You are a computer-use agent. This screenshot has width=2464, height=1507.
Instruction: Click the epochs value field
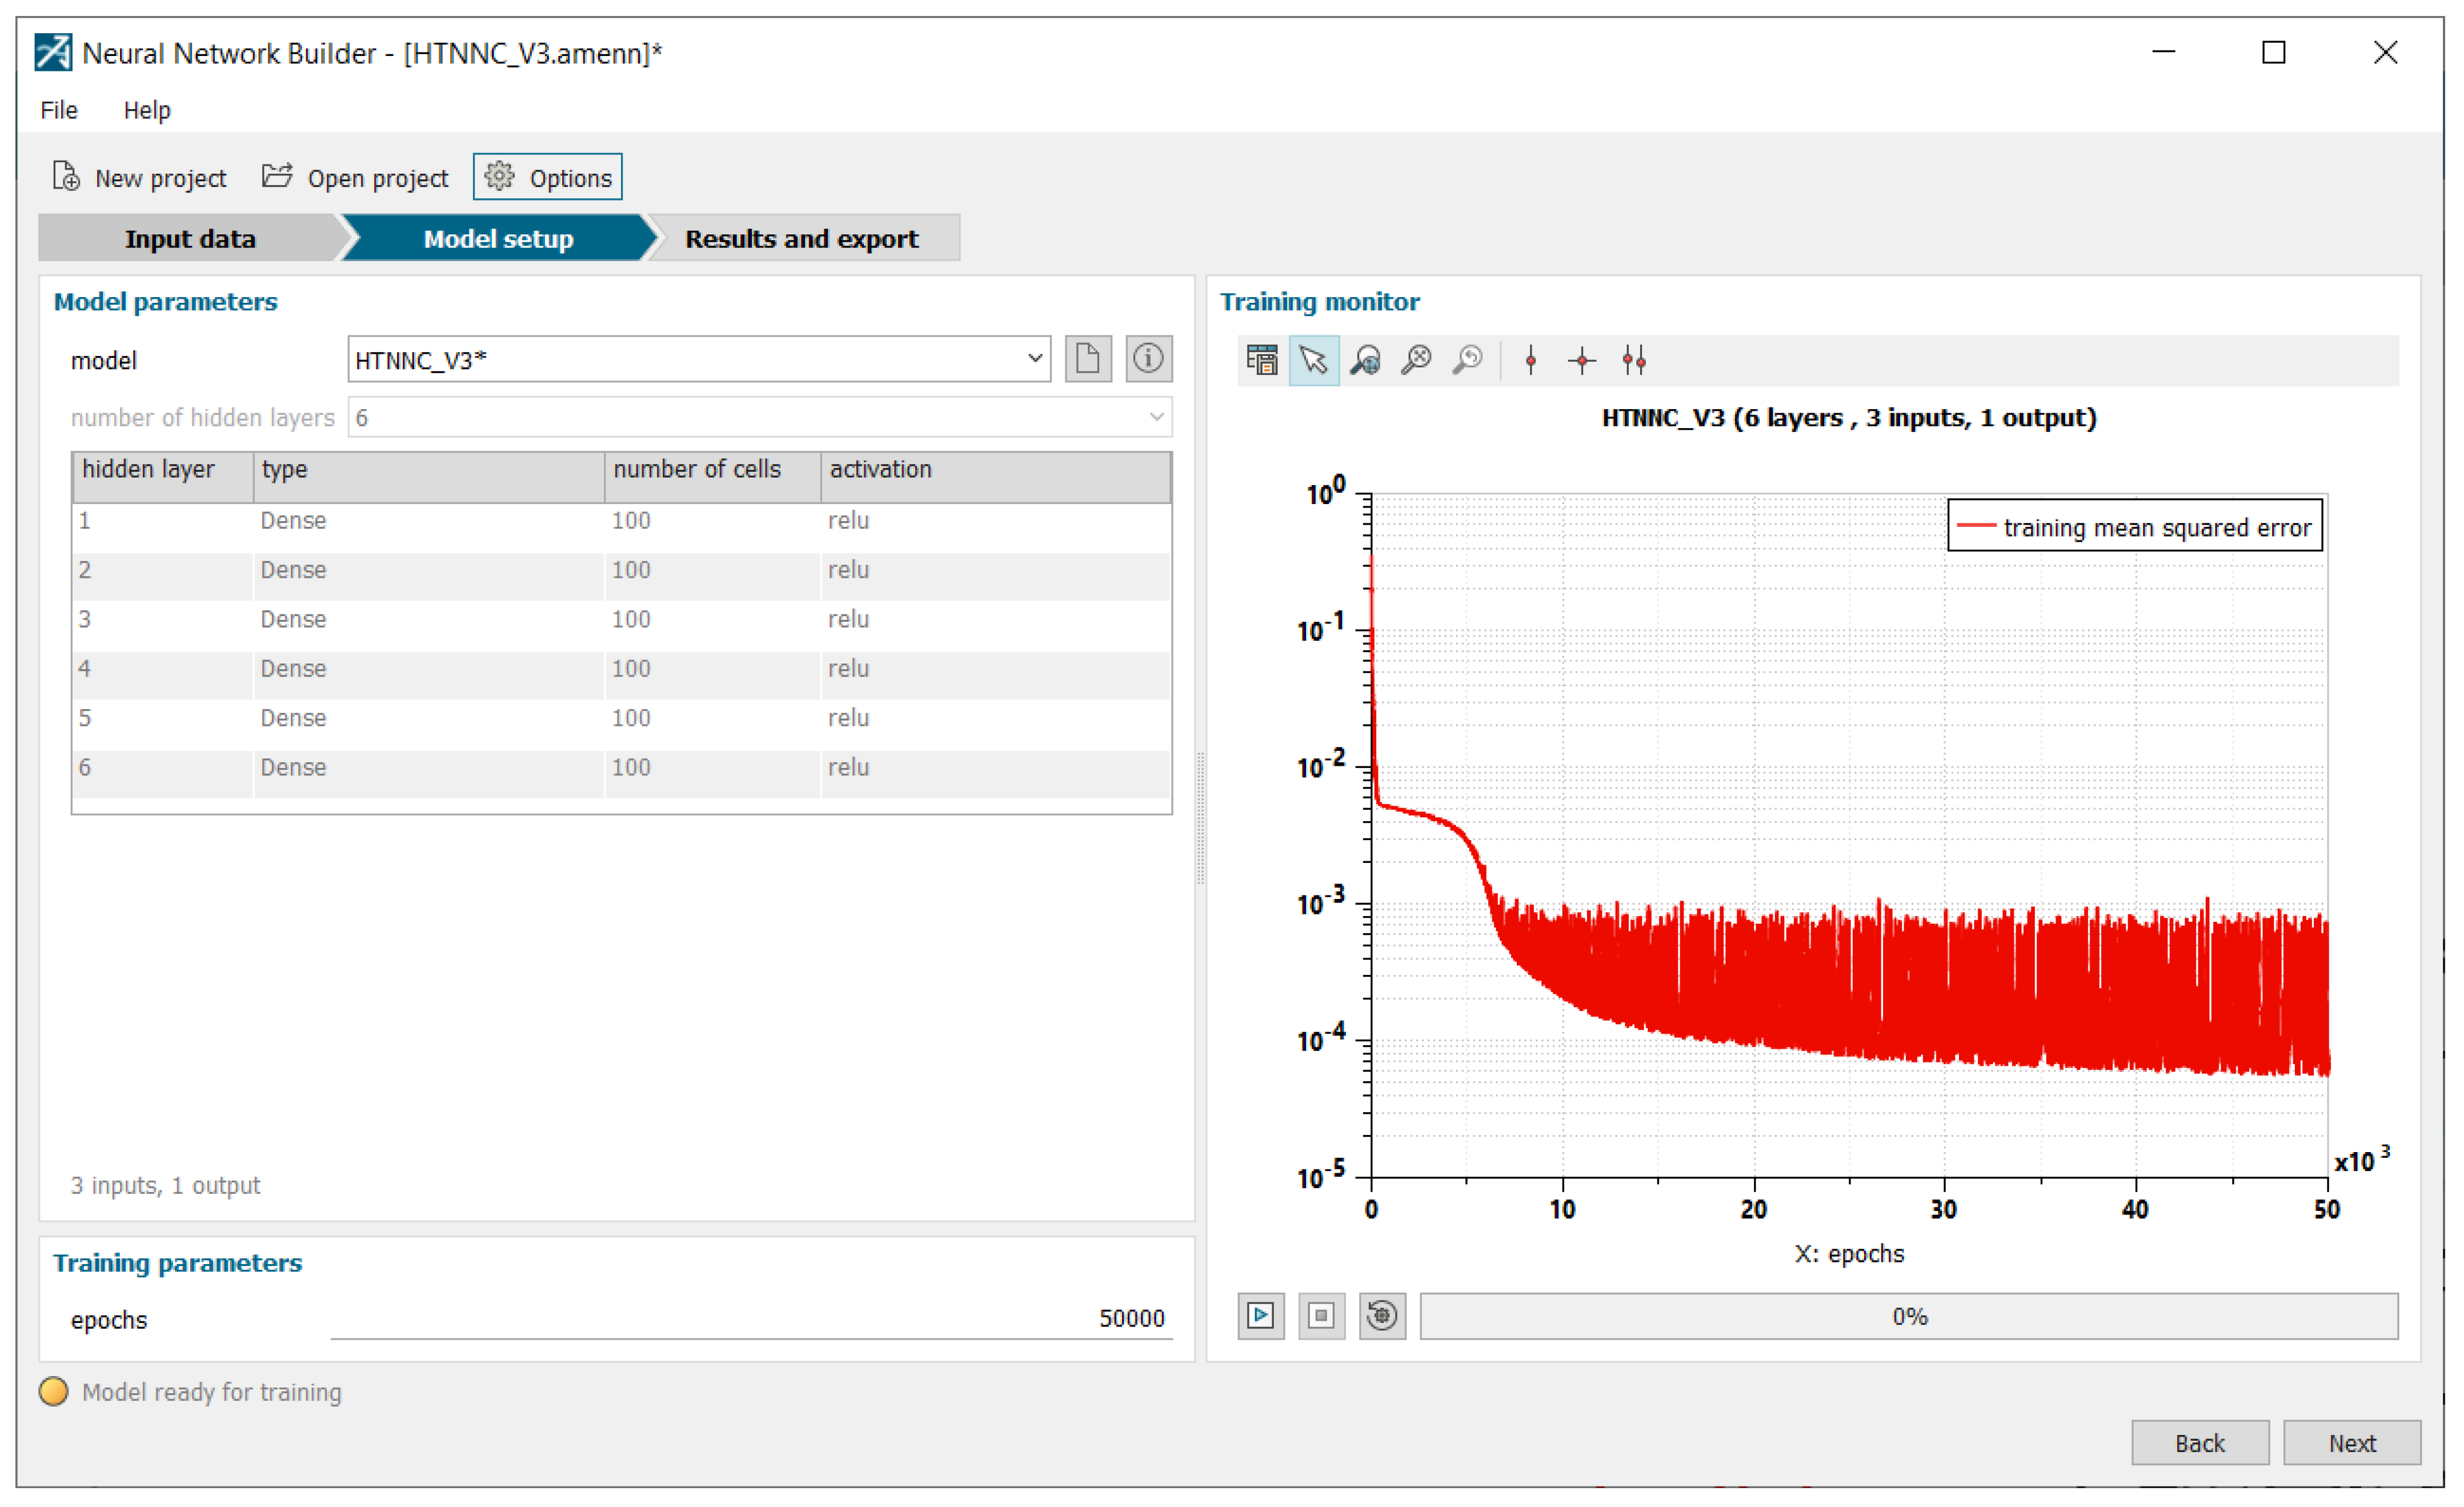(750, 1318)
